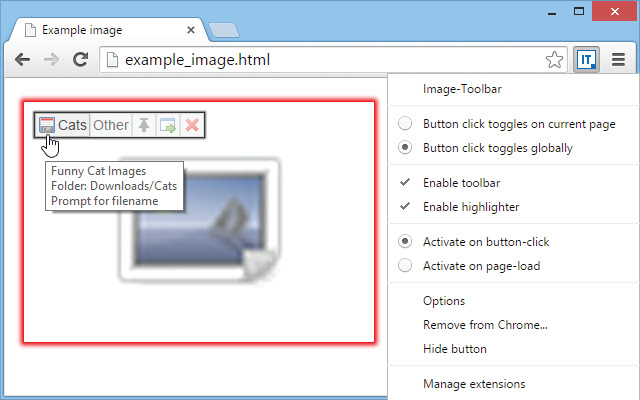Click the Image-Toolbar extension button
This screenshot has height=400, width=640.
tap(586, 60)
